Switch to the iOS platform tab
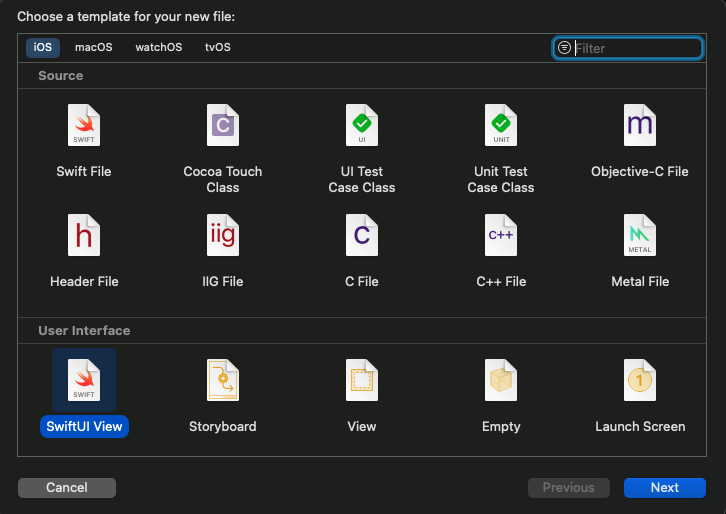Screen dimensions: 726x514 pos(43,48)
